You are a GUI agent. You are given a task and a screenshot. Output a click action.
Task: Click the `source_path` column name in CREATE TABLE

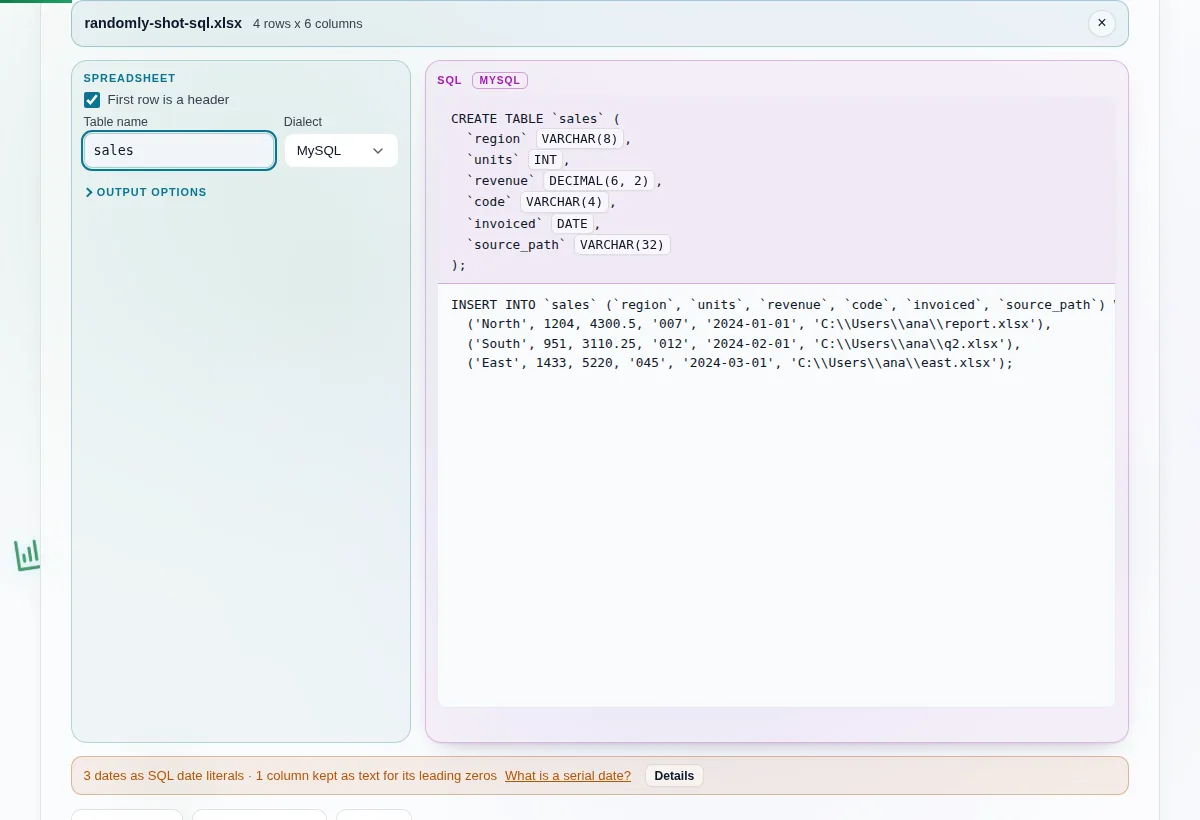517,245
